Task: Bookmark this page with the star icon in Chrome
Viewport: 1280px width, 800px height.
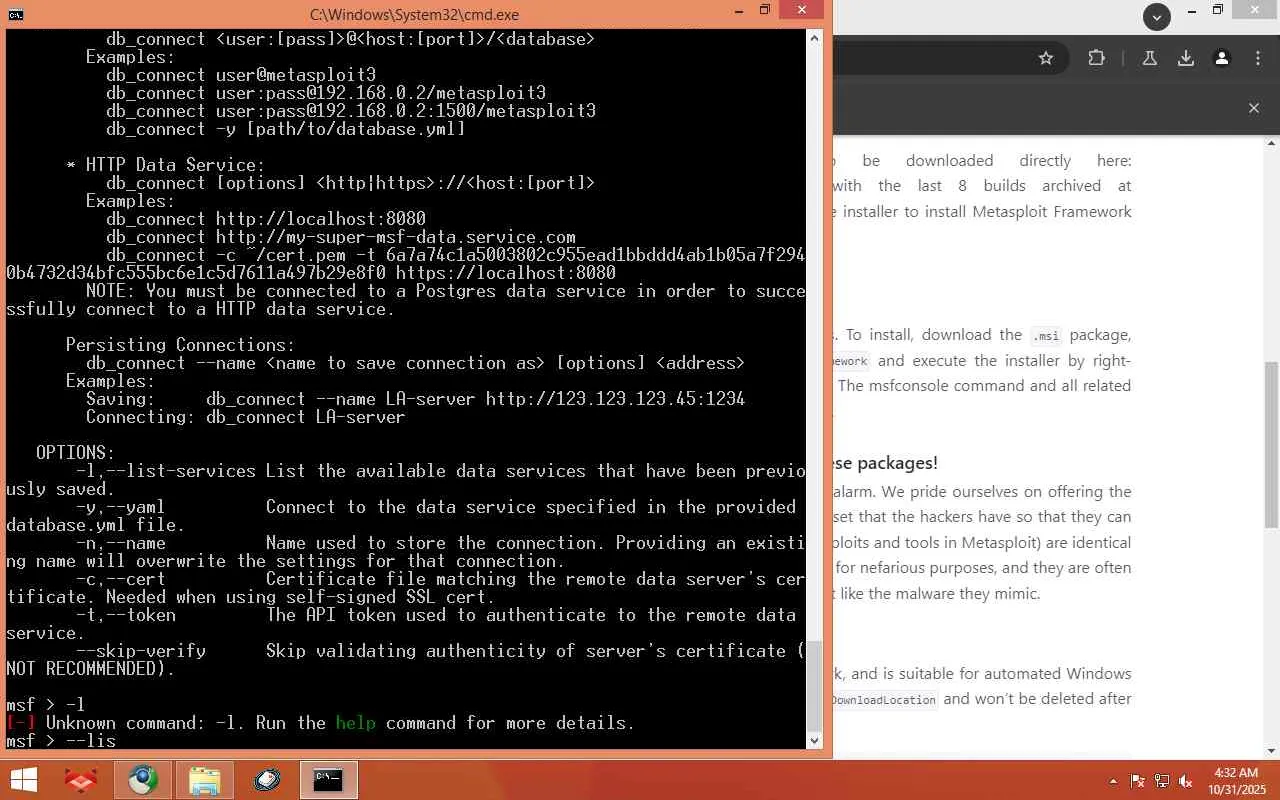Action: pos(1046,58)
